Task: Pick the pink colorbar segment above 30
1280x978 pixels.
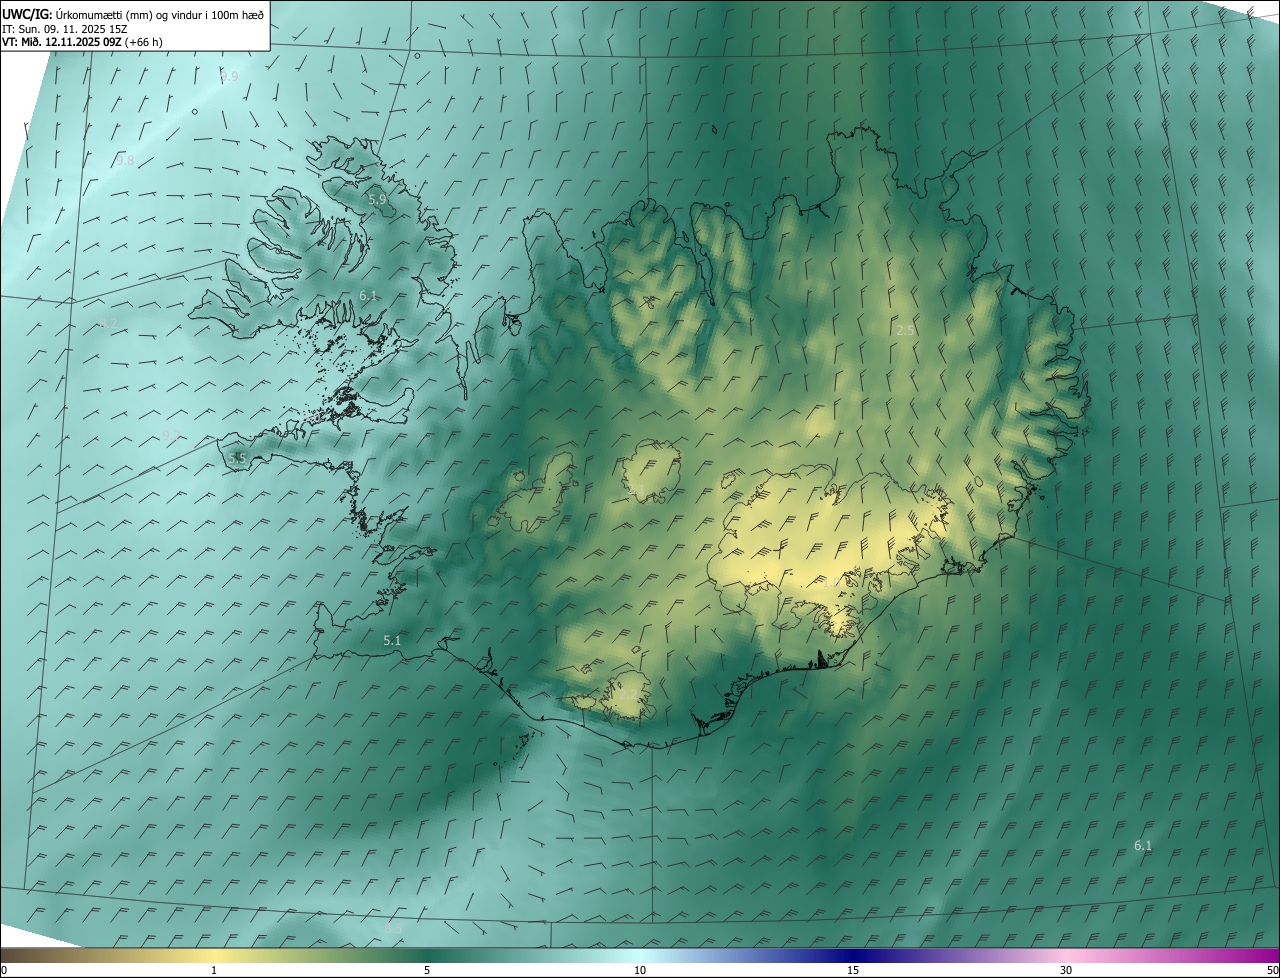Action: coord(1066,955)
